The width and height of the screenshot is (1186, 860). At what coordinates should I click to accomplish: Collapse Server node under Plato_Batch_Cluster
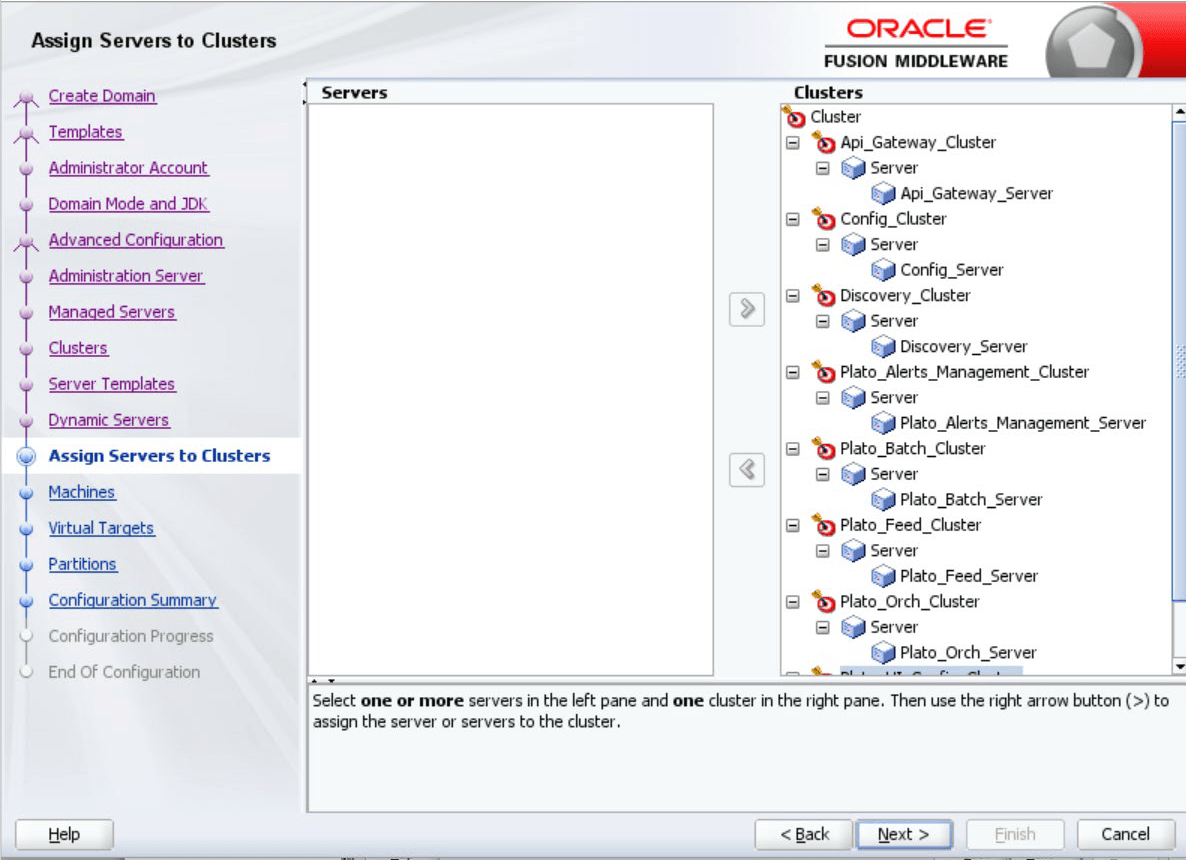coord(823,474)
